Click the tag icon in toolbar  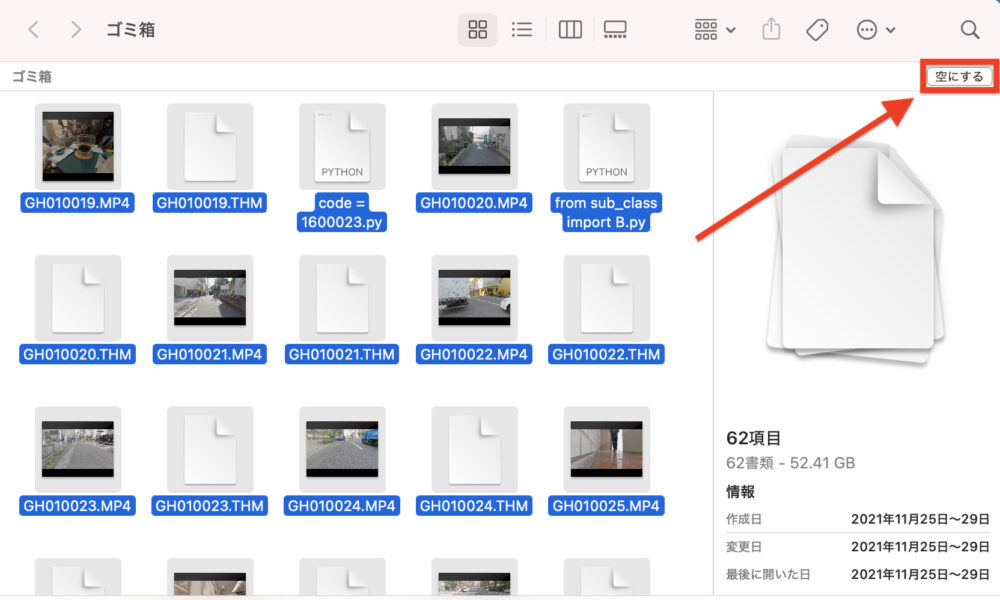[817, 29]
